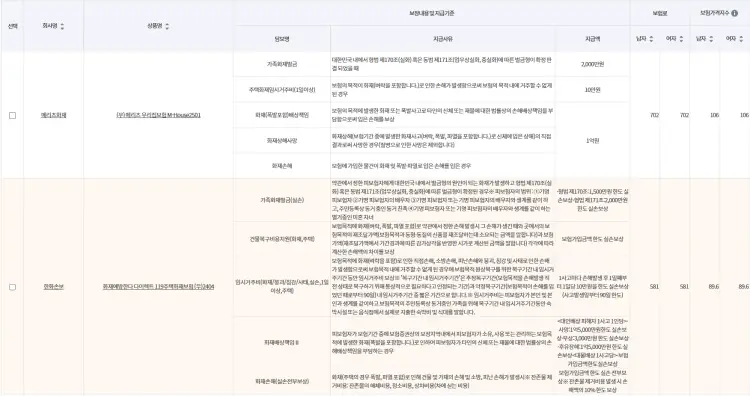Select the 건물복구비용지원(화재,주택) coverage cell
Viewport: 750px width, 396px height.
point(282,239)
